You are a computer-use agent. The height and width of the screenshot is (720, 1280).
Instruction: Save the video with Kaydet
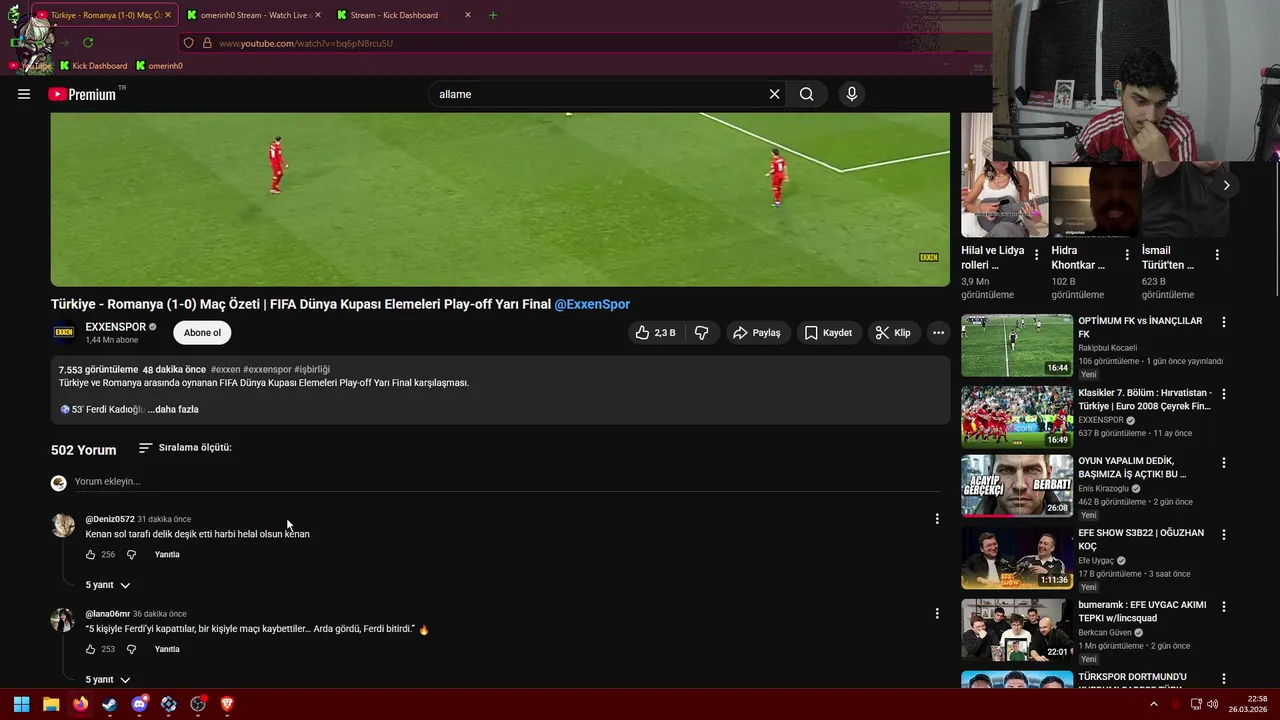[x=828, y=333]
